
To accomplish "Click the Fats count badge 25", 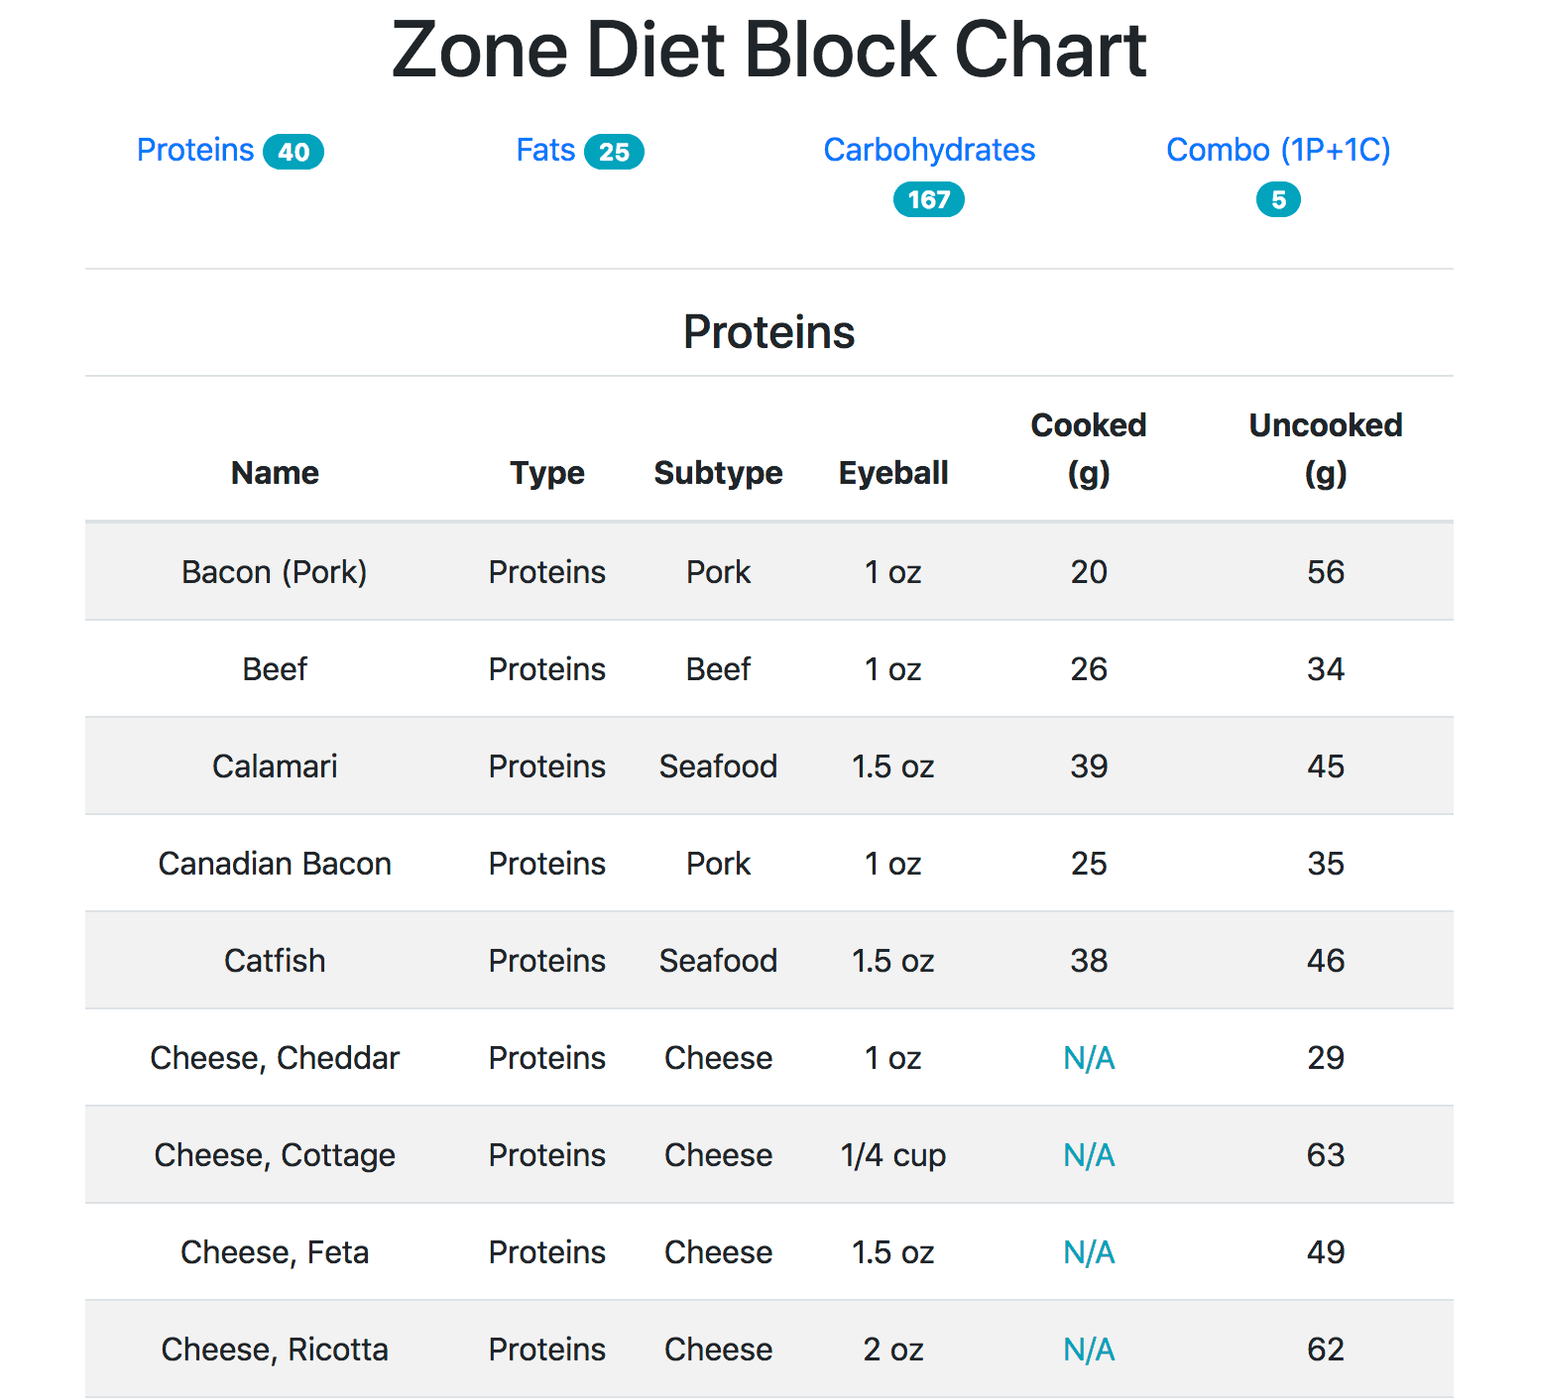I will tap(614, 152).
